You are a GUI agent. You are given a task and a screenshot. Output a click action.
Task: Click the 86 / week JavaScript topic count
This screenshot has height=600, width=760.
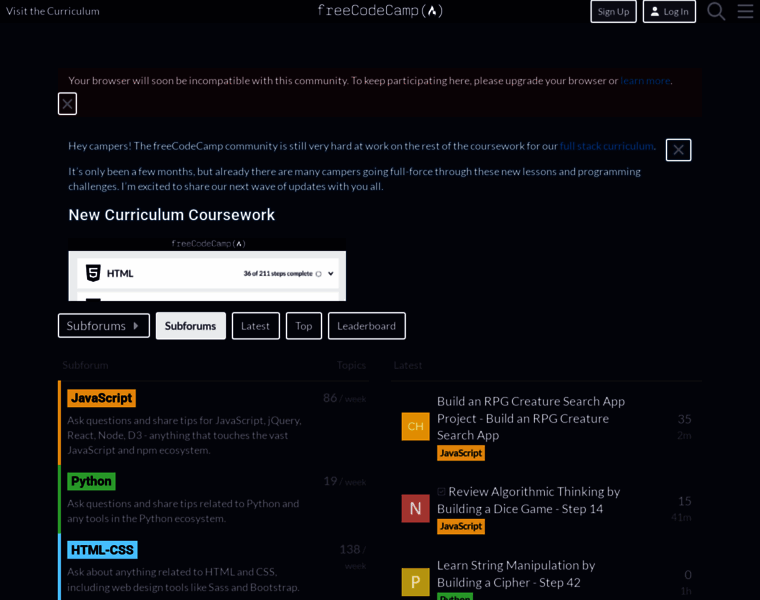tap(344, 398)
